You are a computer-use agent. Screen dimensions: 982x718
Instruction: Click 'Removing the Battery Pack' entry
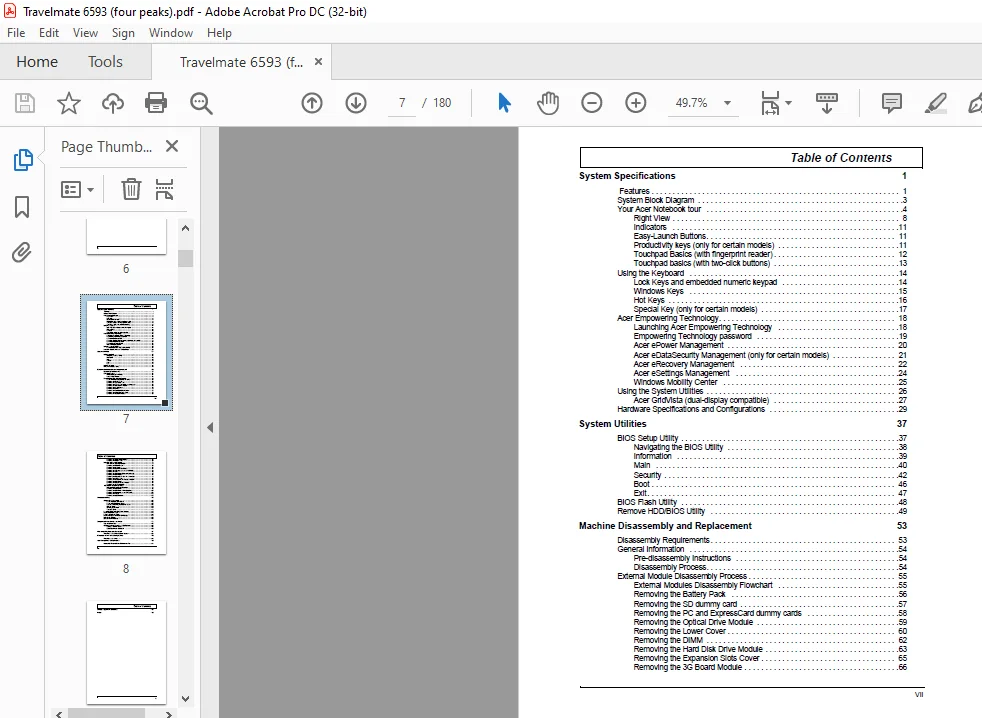coord(680,595)
